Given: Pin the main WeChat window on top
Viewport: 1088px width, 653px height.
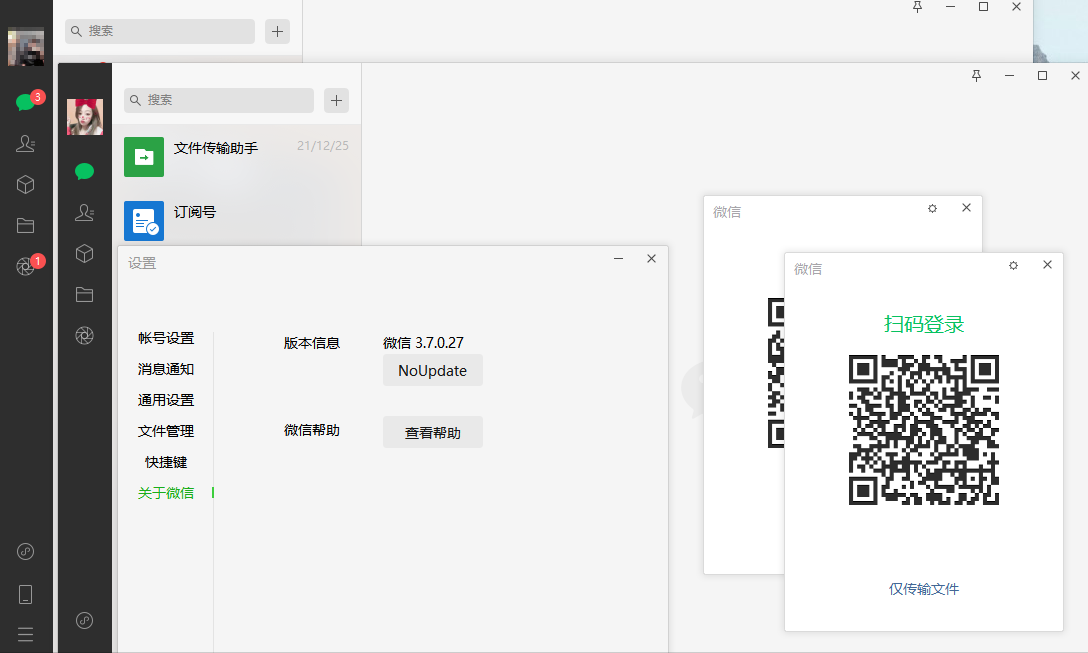Looking at the screenshot, I should (x=917, y=7).
